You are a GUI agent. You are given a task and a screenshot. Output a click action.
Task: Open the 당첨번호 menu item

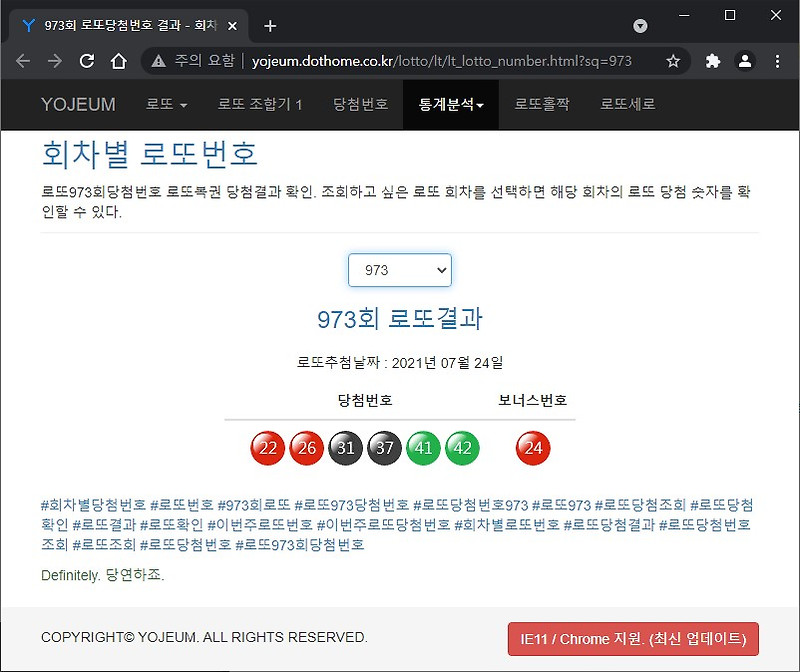[x=360, y=104]
